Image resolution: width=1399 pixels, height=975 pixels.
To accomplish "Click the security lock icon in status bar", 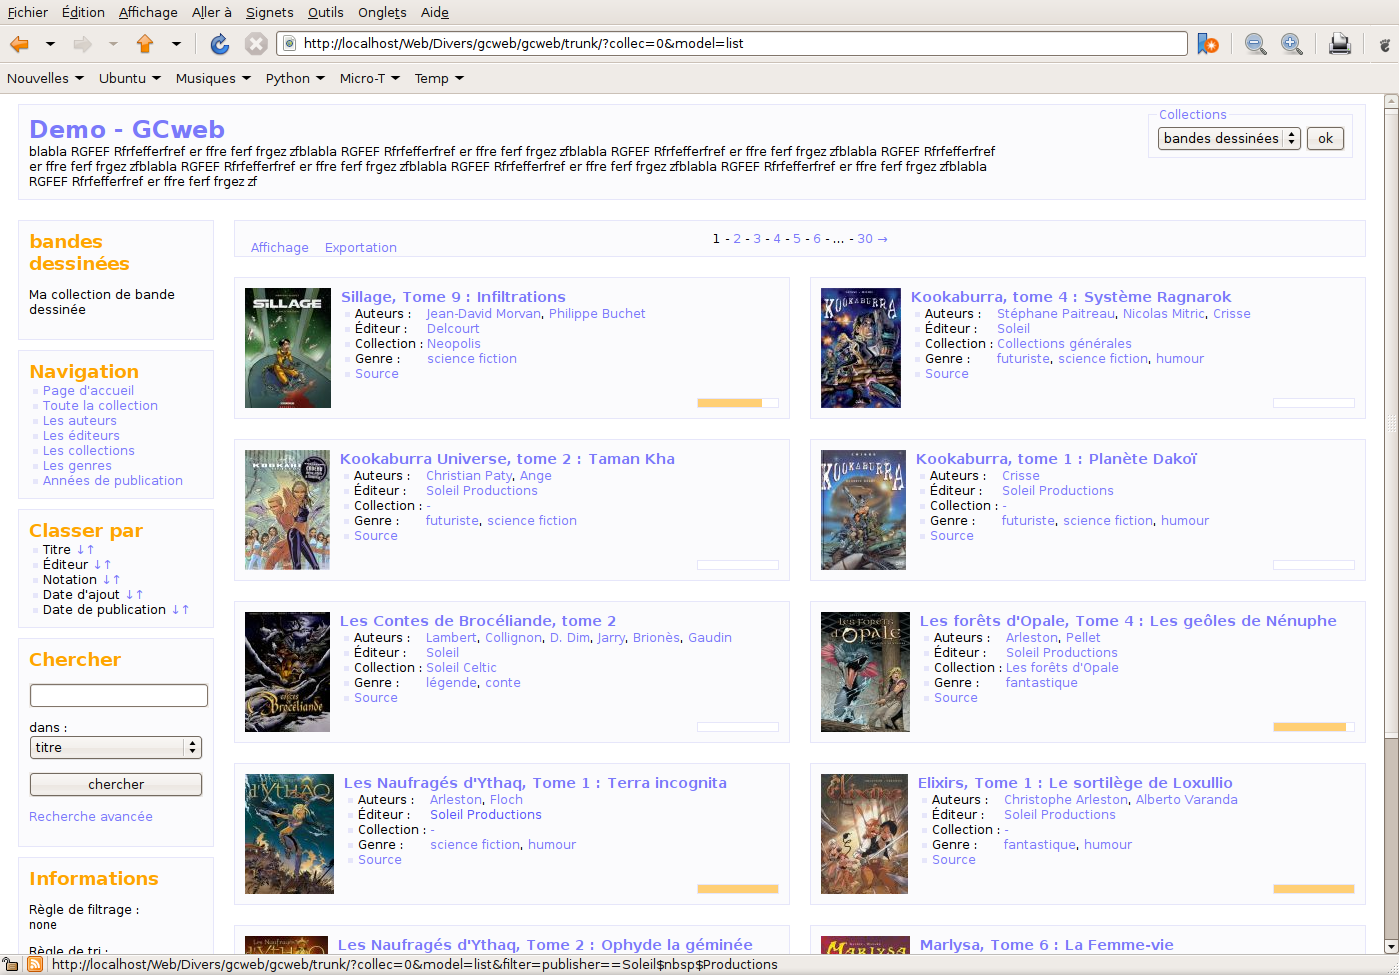I will [x=11, y=964].
